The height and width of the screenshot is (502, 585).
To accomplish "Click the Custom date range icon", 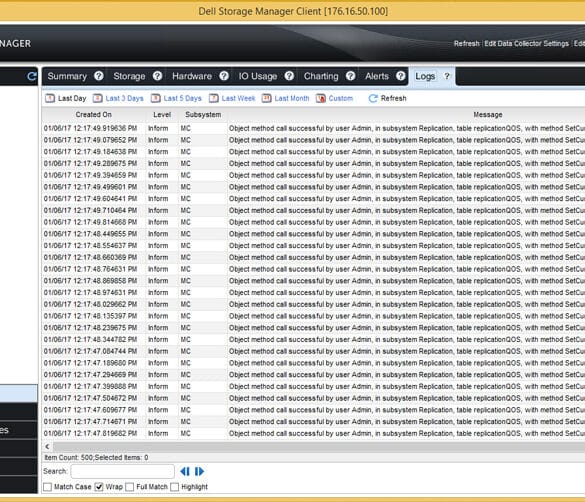I will pos(321,98).
